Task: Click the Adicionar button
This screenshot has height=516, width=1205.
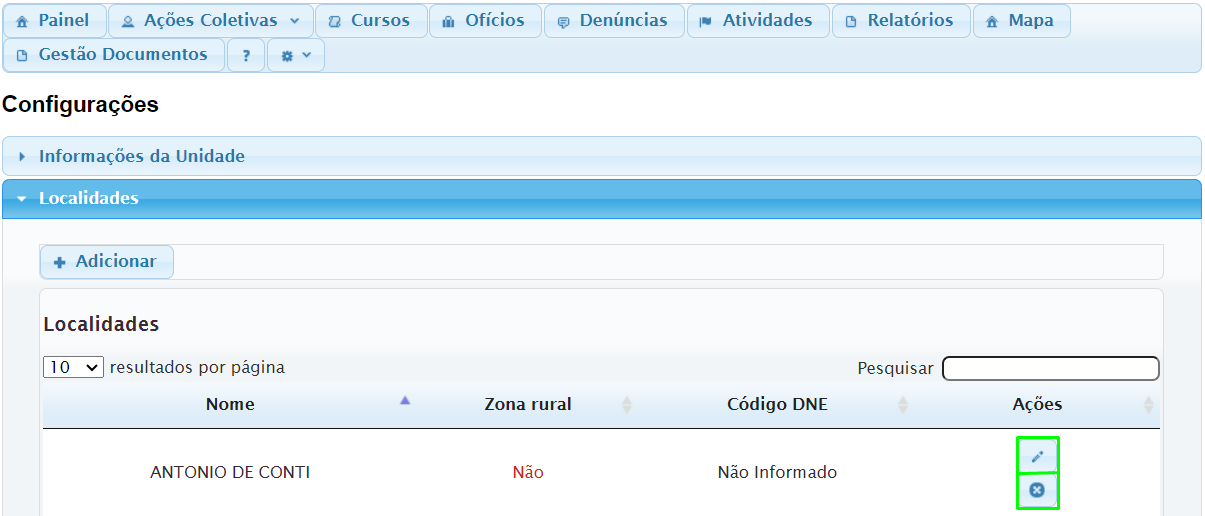Action: 106,262
